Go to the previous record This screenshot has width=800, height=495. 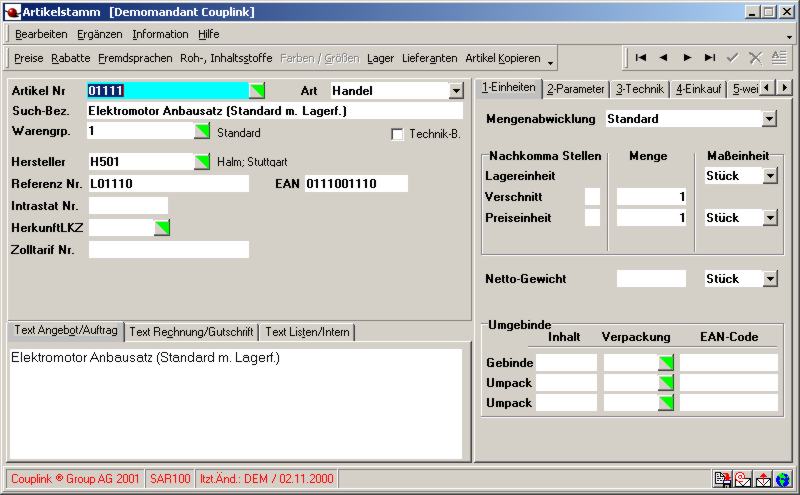[x=663, y=58]
